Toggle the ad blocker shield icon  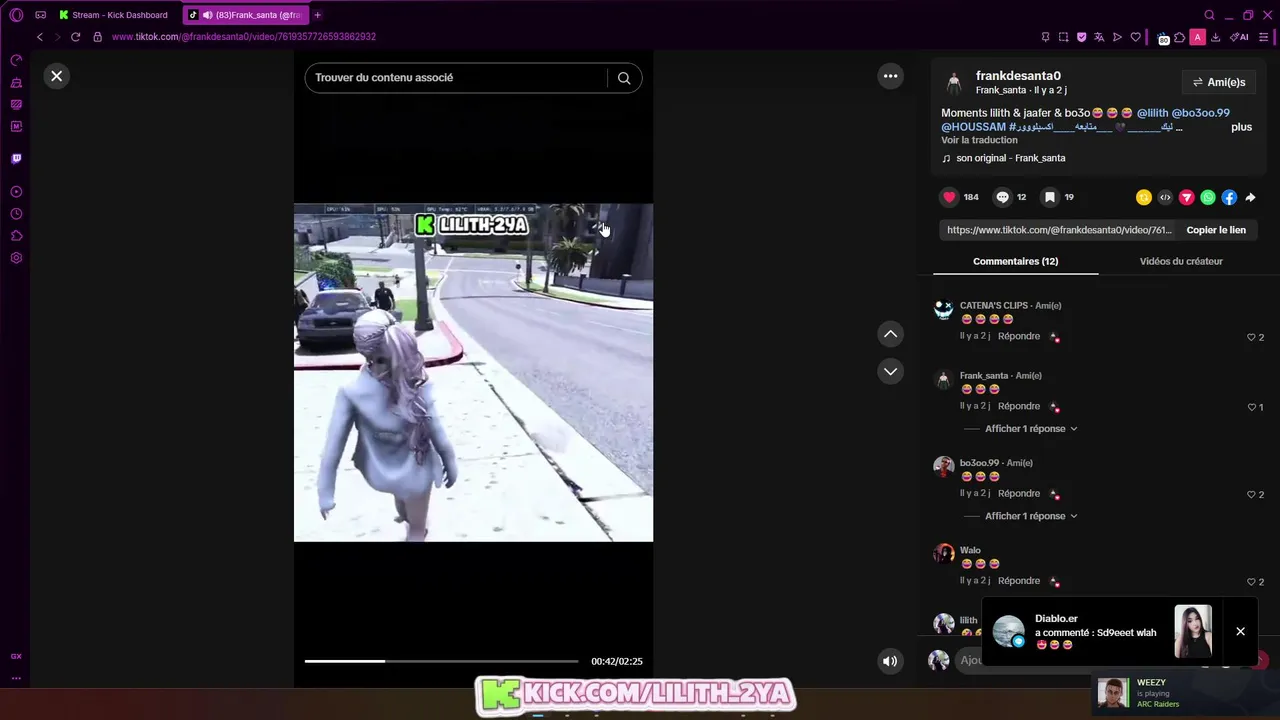(x=1081, y=37)
